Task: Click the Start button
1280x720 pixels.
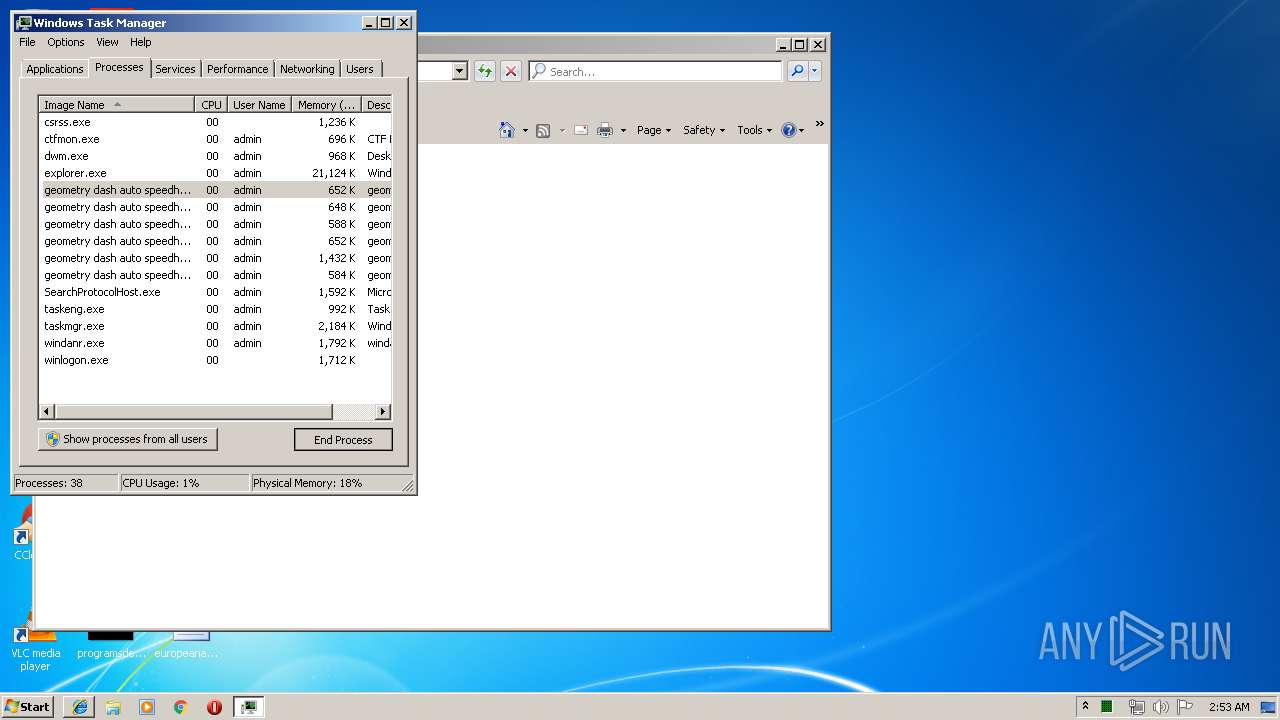Action: click(x=28, y=707)
